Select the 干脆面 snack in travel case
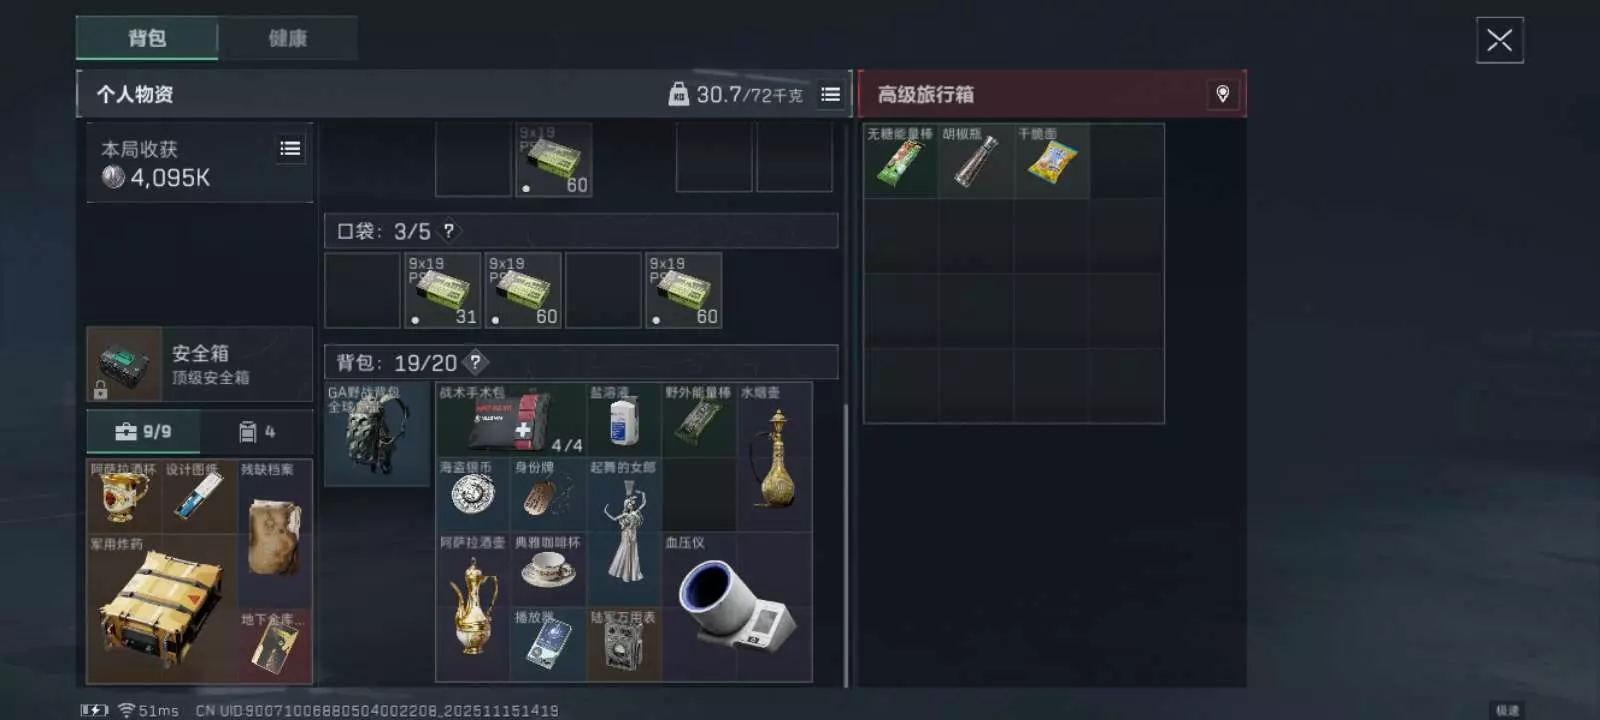1600x720 pixels. [1052, 161]
